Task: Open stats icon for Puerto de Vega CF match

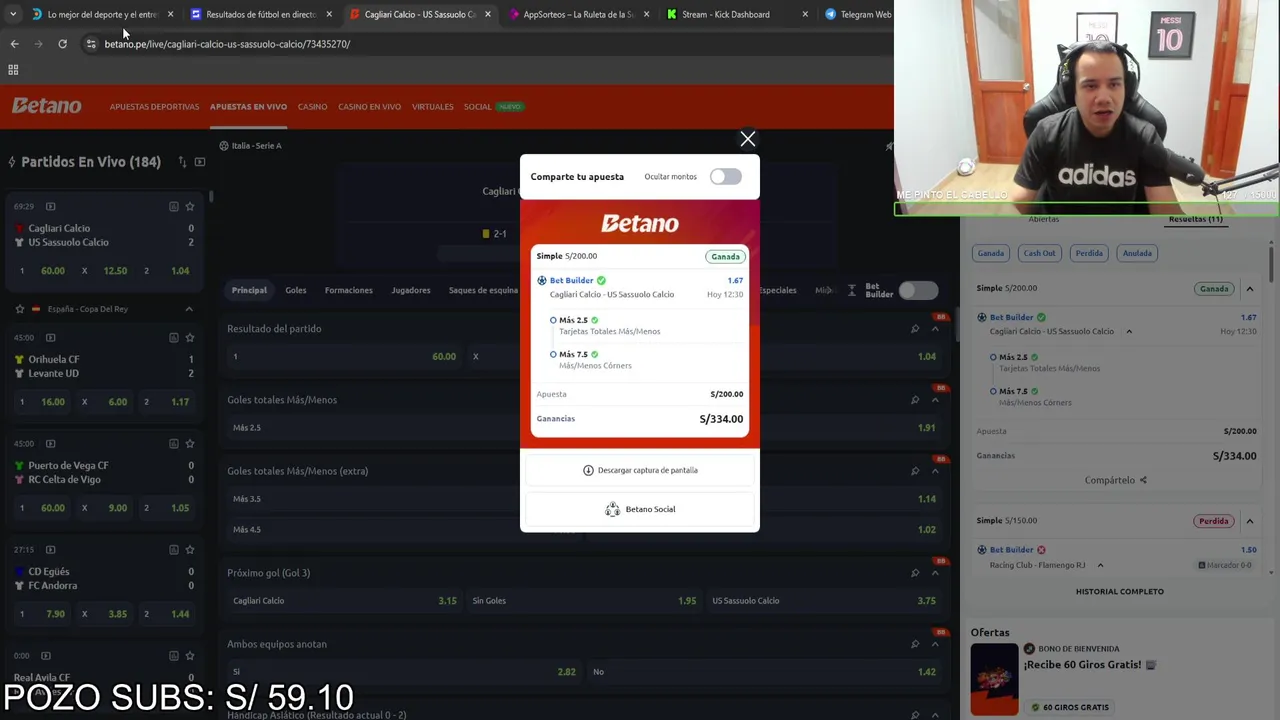Action: pos(173,443)
